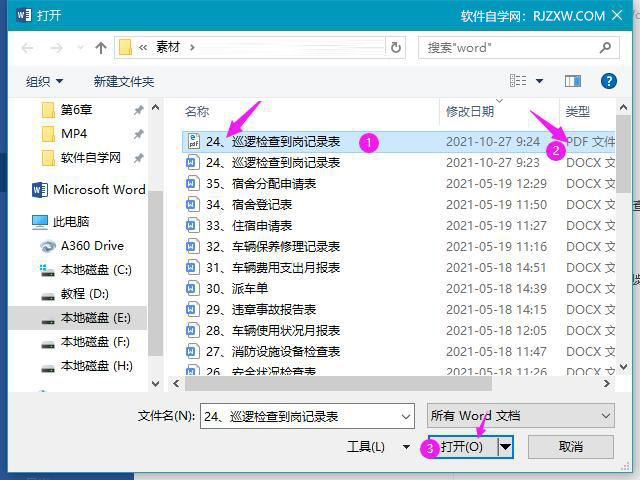The width and height of the screenshot is (640, 480).
Task: Navigate up one folder level
Action: (101, 48)
